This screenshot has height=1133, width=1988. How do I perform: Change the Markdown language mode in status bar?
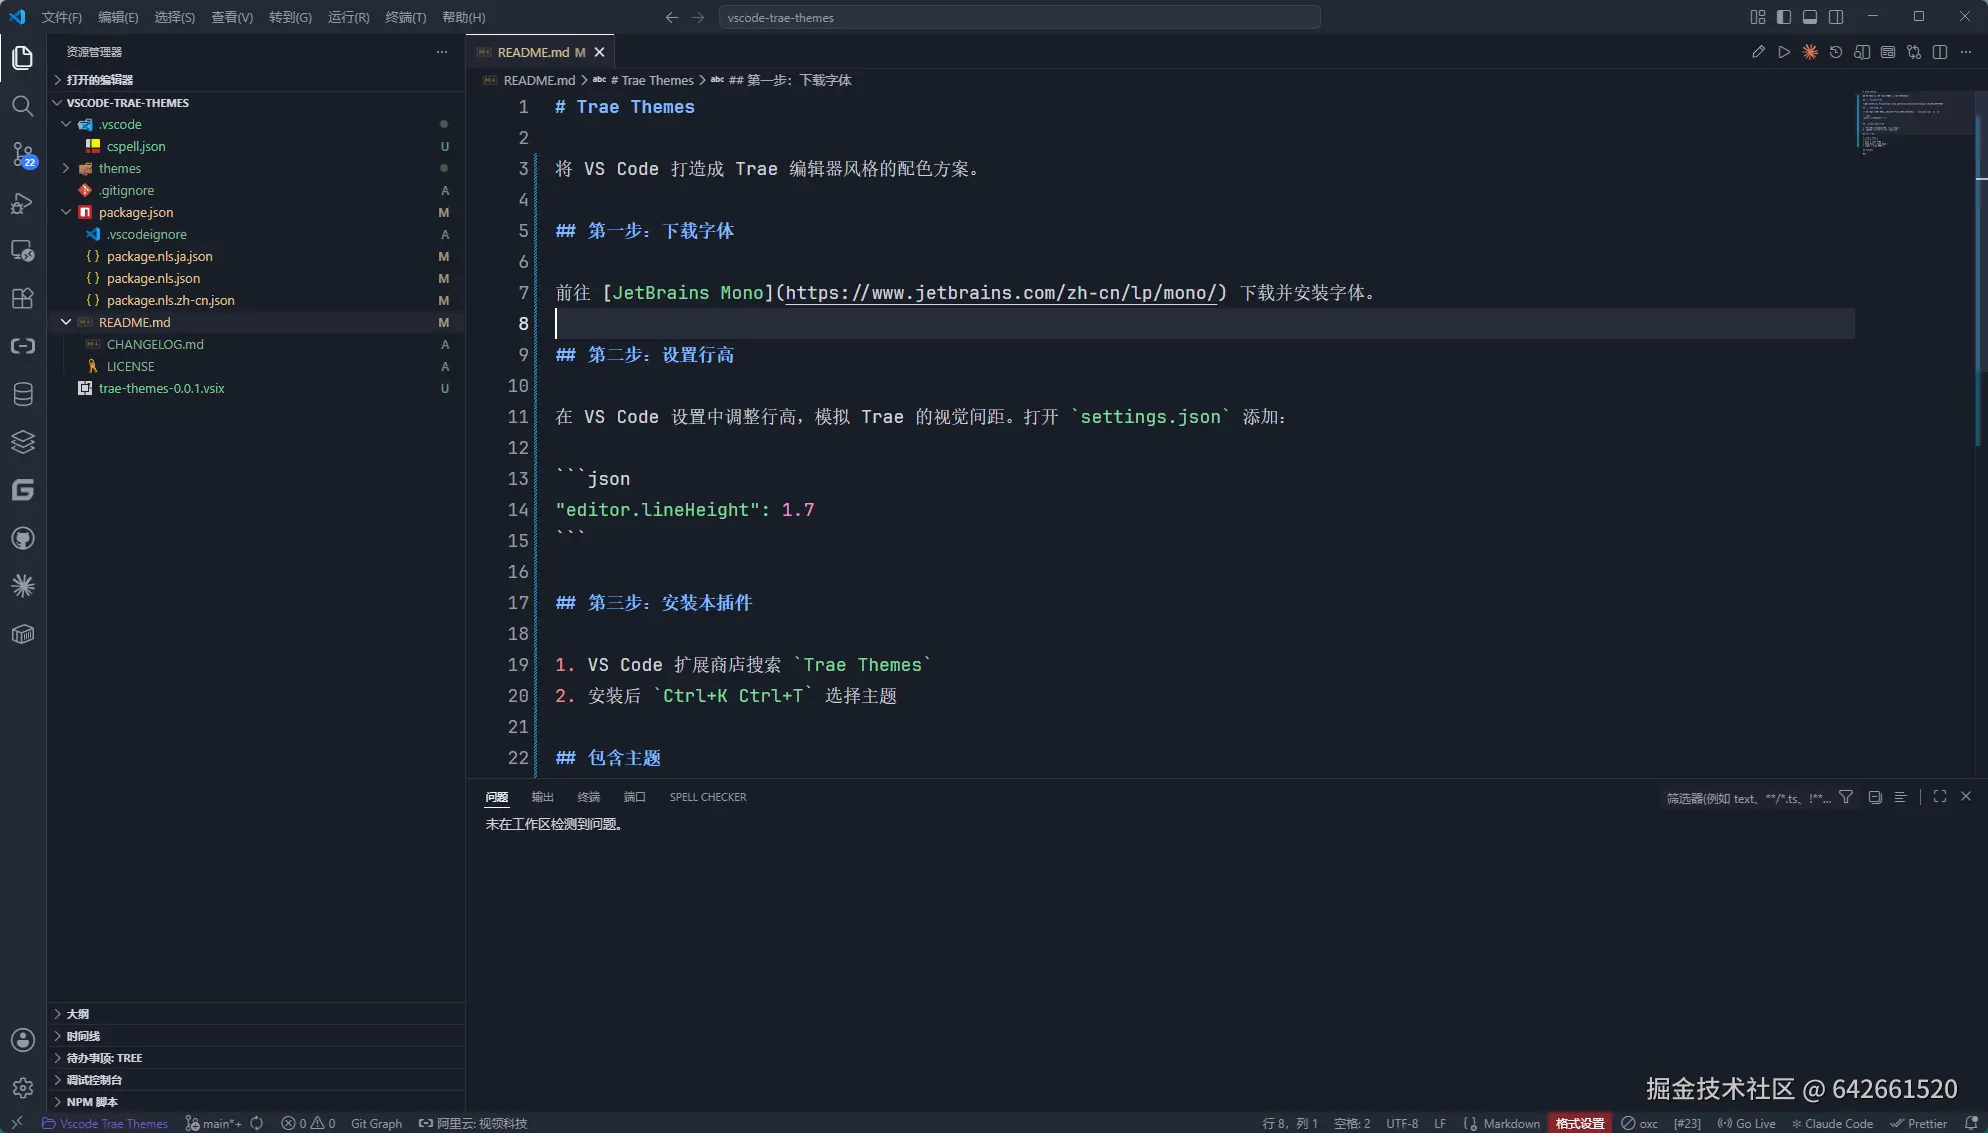click(1511, 1123)
